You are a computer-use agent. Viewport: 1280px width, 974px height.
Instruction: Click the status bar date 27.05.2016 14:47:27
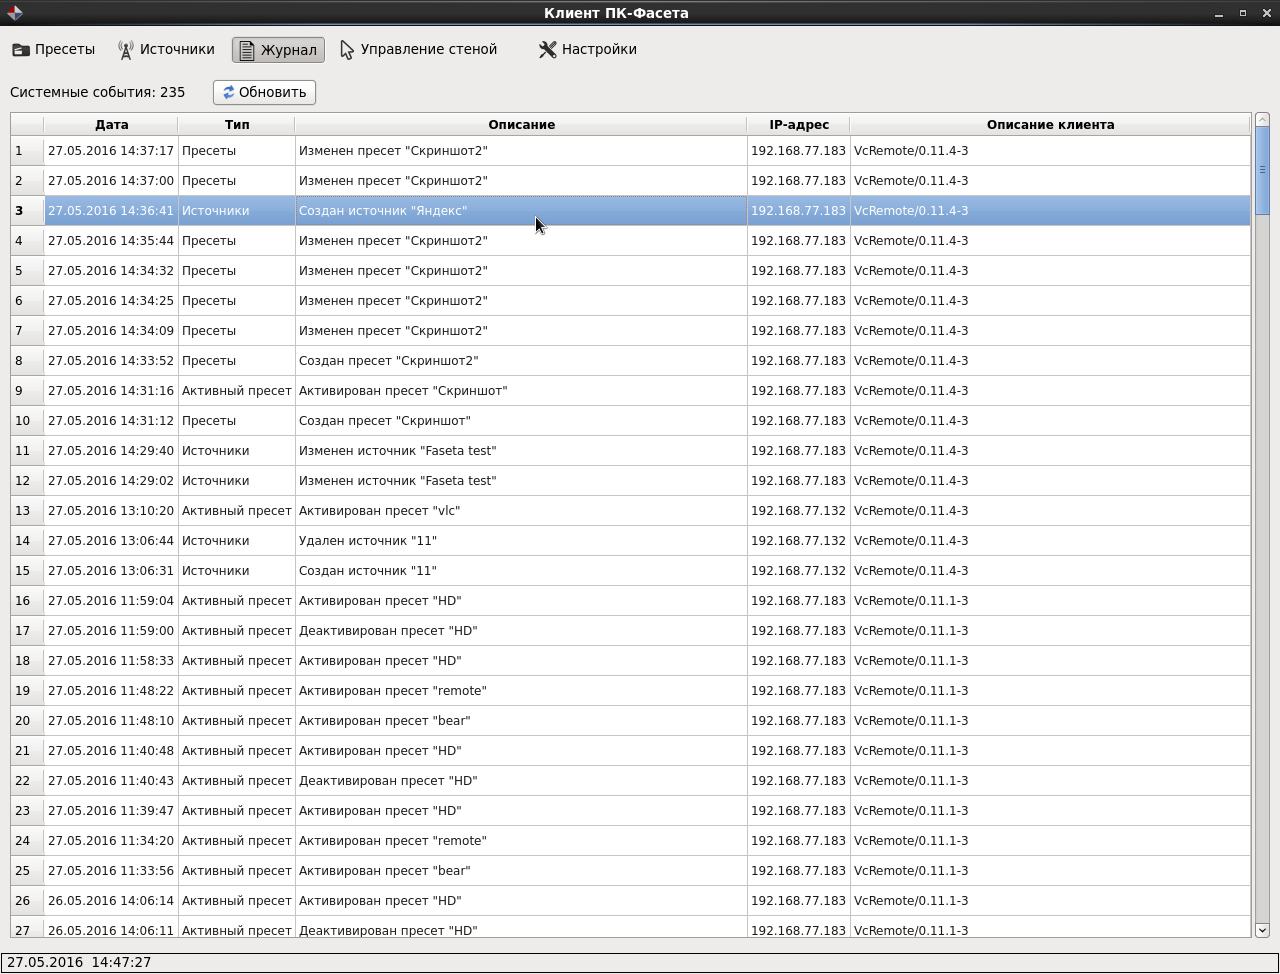tap(79, 962)
